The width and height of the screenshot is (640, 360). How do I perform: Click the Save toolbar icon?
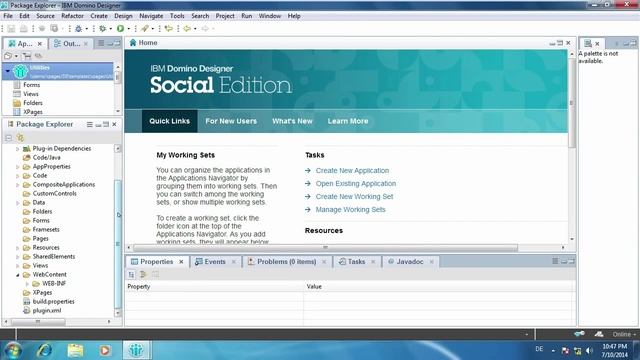click(11, 29)
